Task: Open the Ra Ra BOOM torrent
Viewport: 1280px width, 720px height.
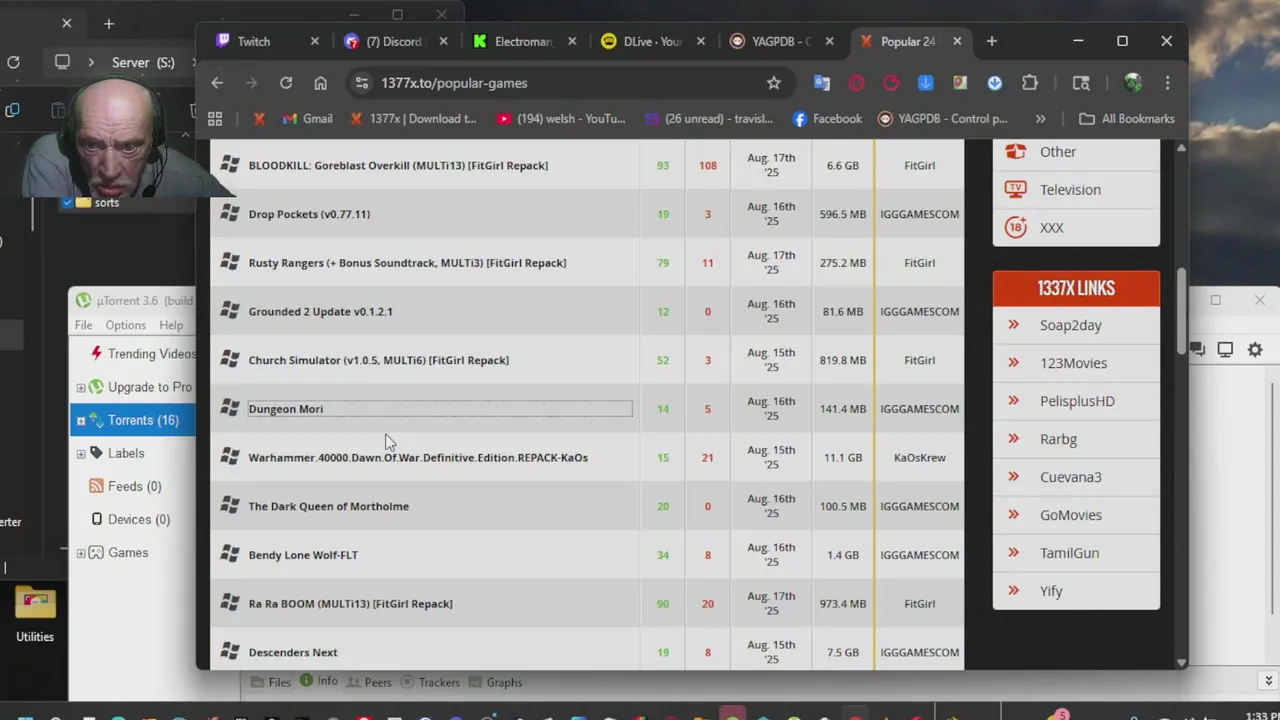Action: [x=350, y=604]
